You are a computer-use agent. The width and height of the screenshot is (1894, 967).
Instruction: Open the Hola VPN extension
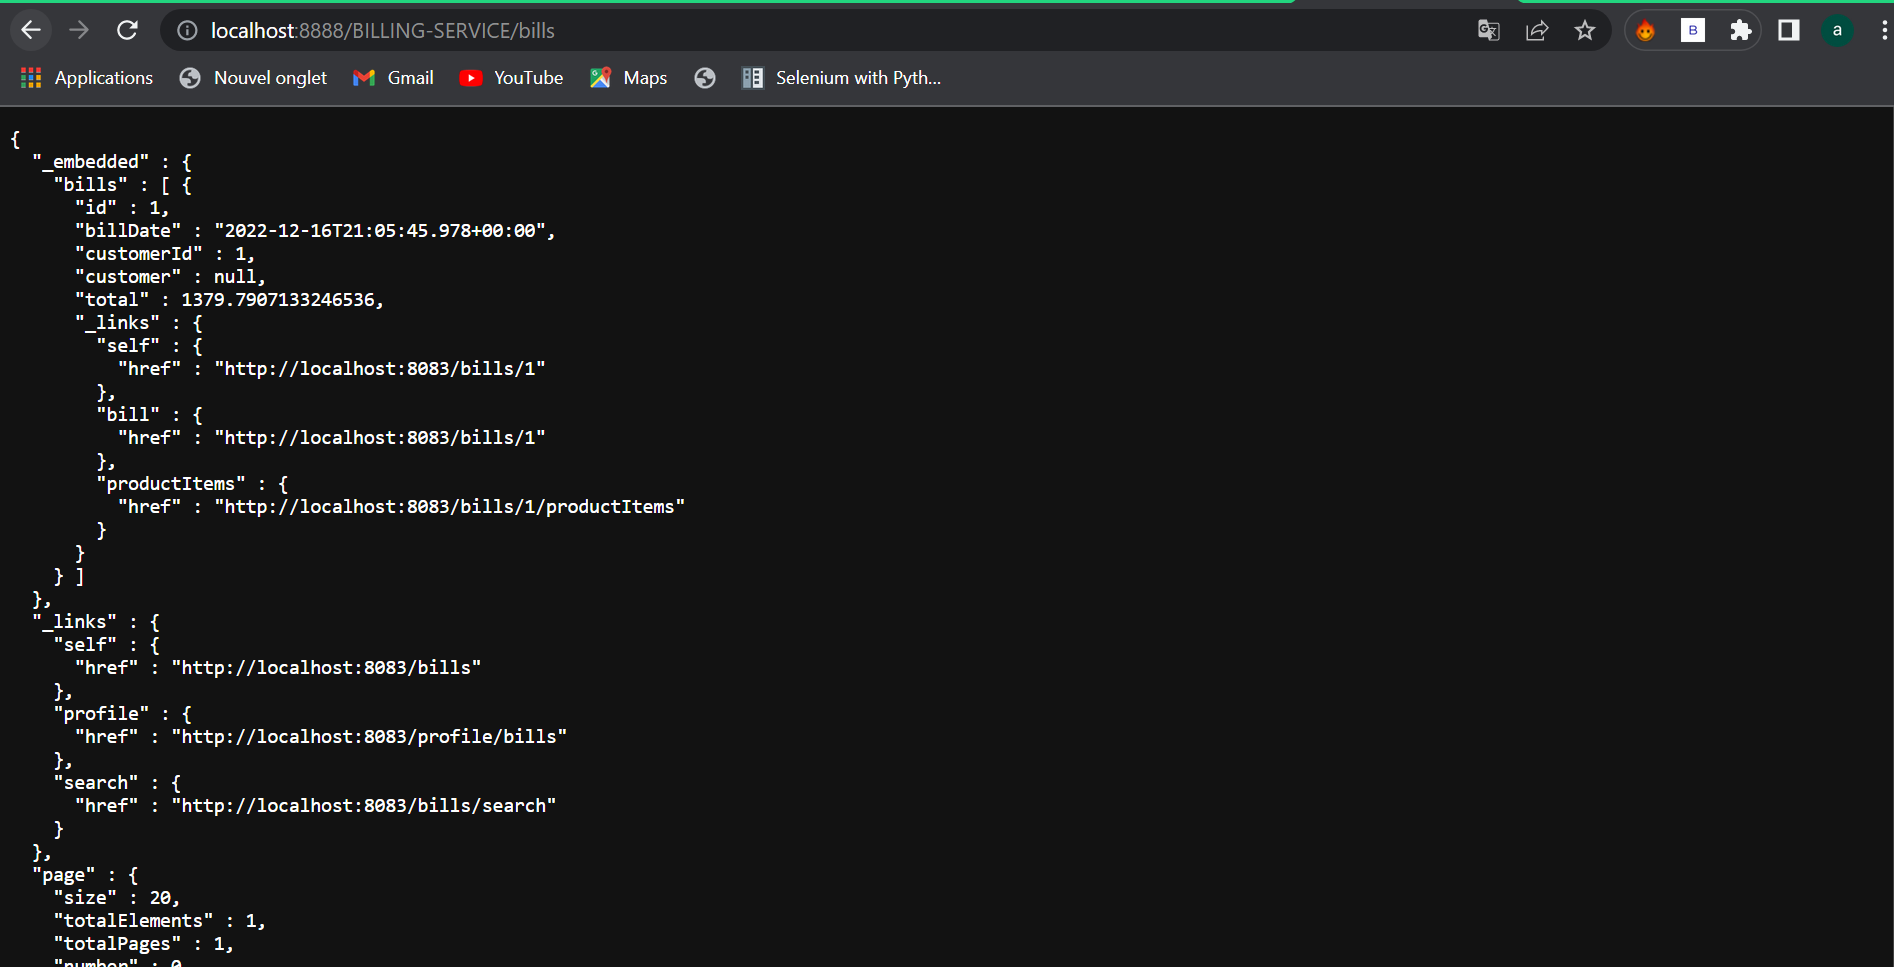(x=1645, y=30)
